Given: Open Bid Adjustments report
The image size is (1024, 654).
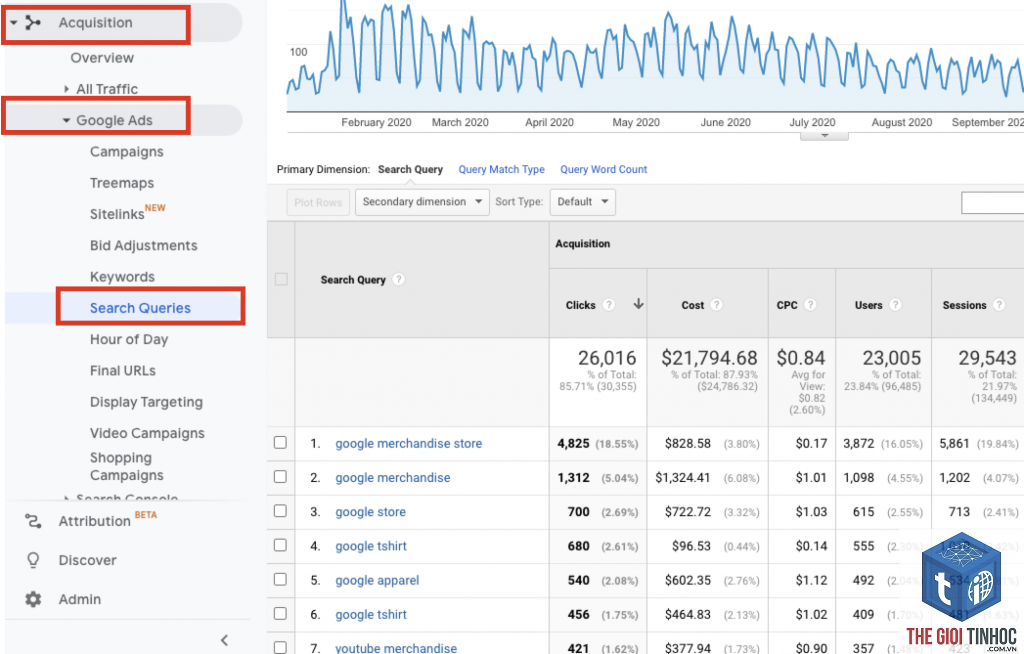Looking at the screenshot, I should point(144,246).
